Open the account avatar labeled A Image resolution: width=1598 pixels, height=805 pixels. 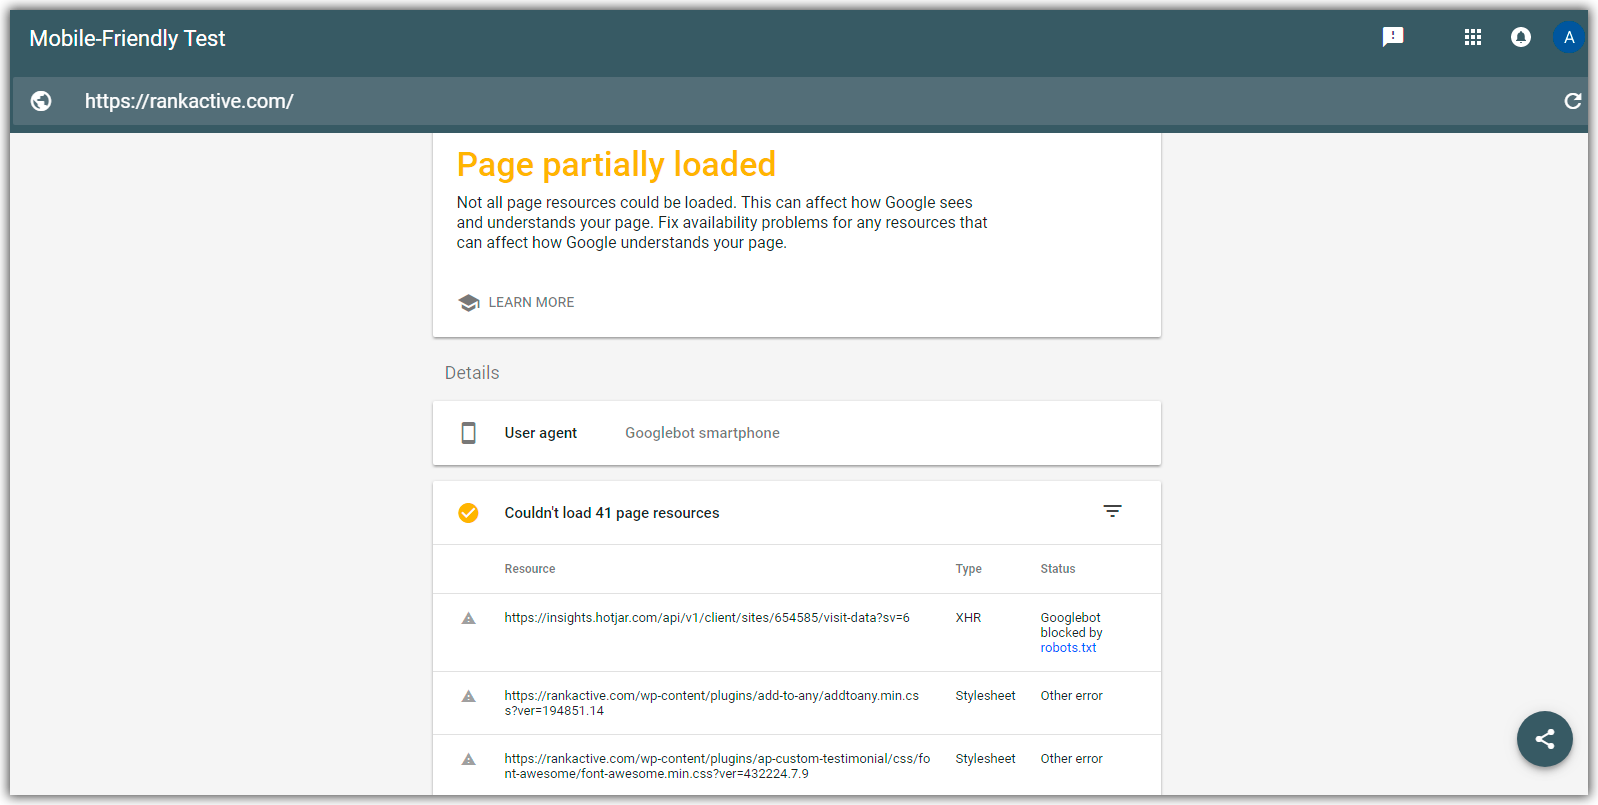1569,37
